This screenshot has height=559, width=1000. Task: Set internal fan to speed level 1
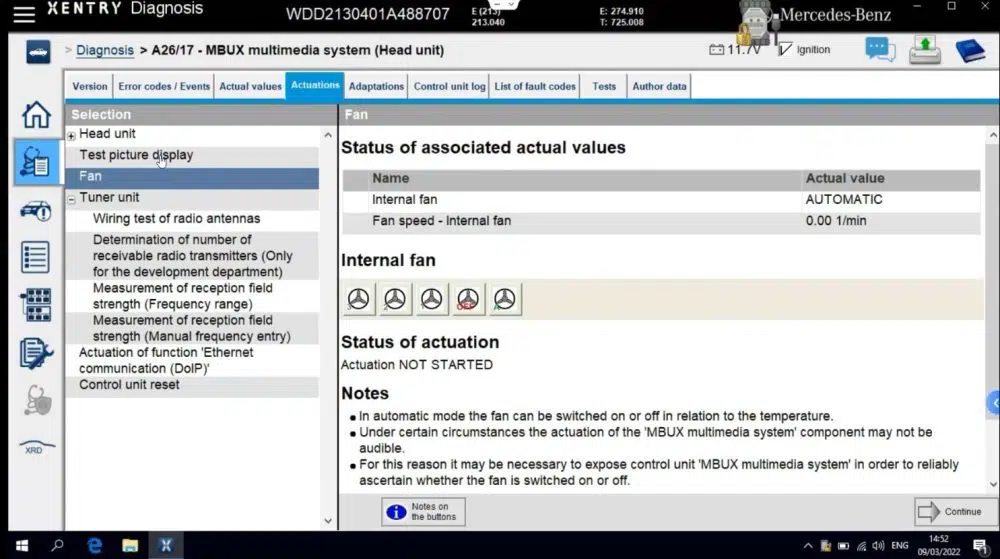[x=432, y=299]
